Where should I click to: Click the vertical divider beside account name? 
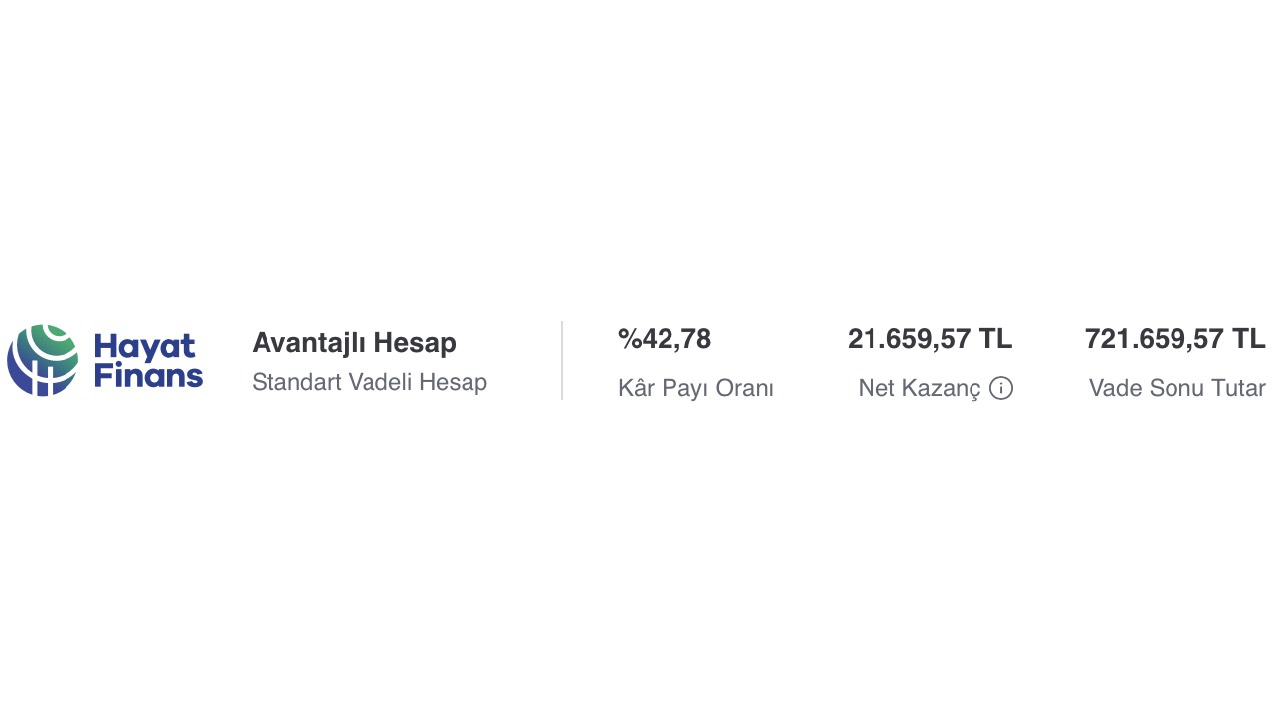coord(562,360)
